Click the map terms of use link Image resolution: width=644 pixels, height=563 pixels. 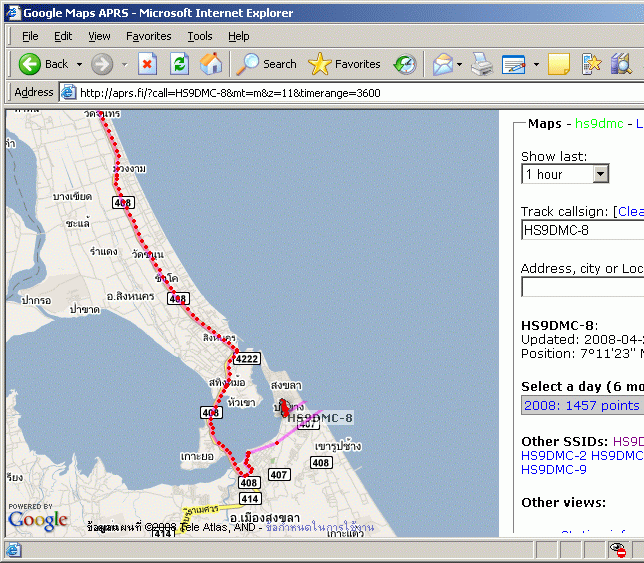click(320, 527)
